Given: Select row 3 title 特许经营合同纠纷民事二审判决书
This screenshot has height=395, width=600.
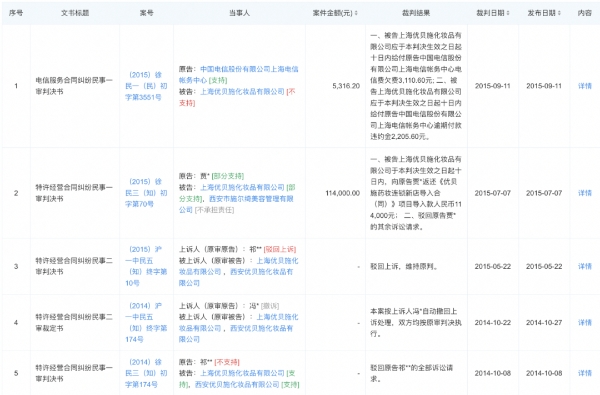Looking at the screenshot, I should (x=74, y=266).
